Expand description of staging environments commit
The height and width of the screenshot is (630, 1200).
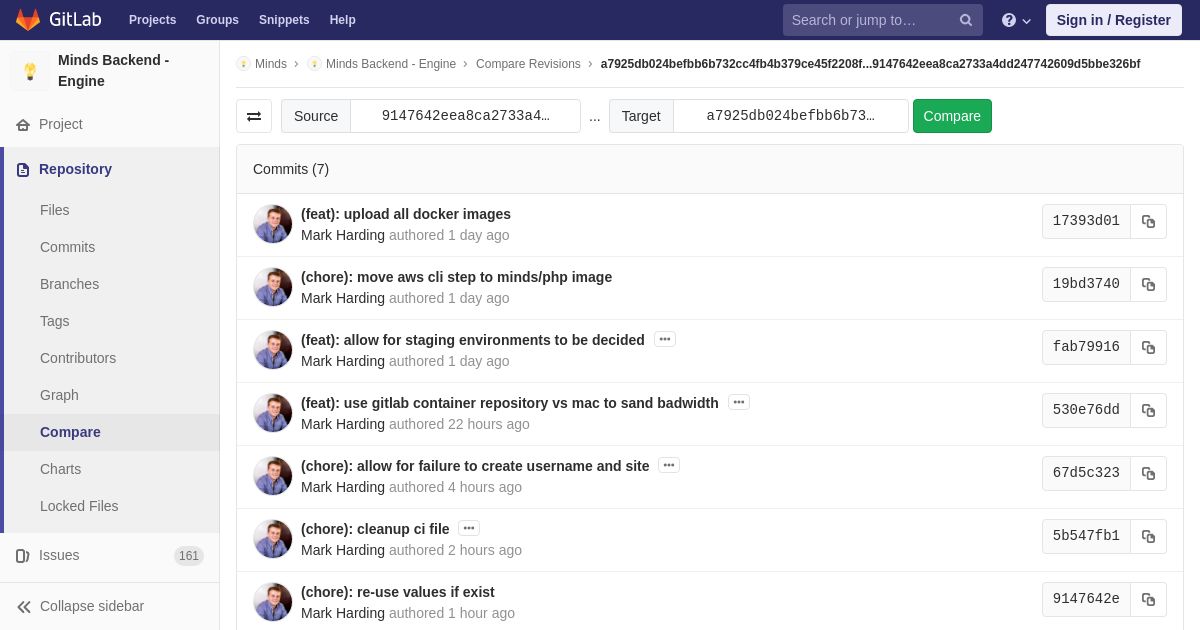(665, 340)
